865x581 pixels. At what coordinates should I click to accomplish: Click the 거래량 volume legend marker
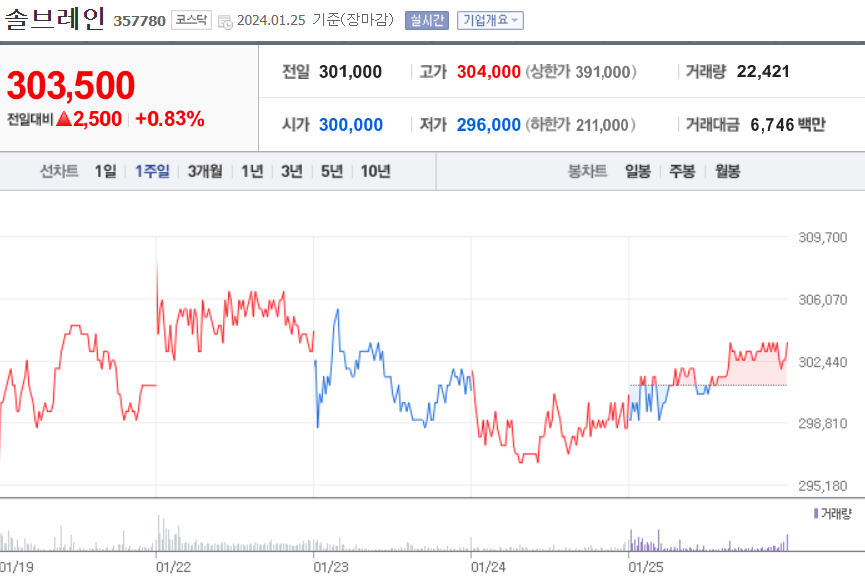(x=816, y=514)
